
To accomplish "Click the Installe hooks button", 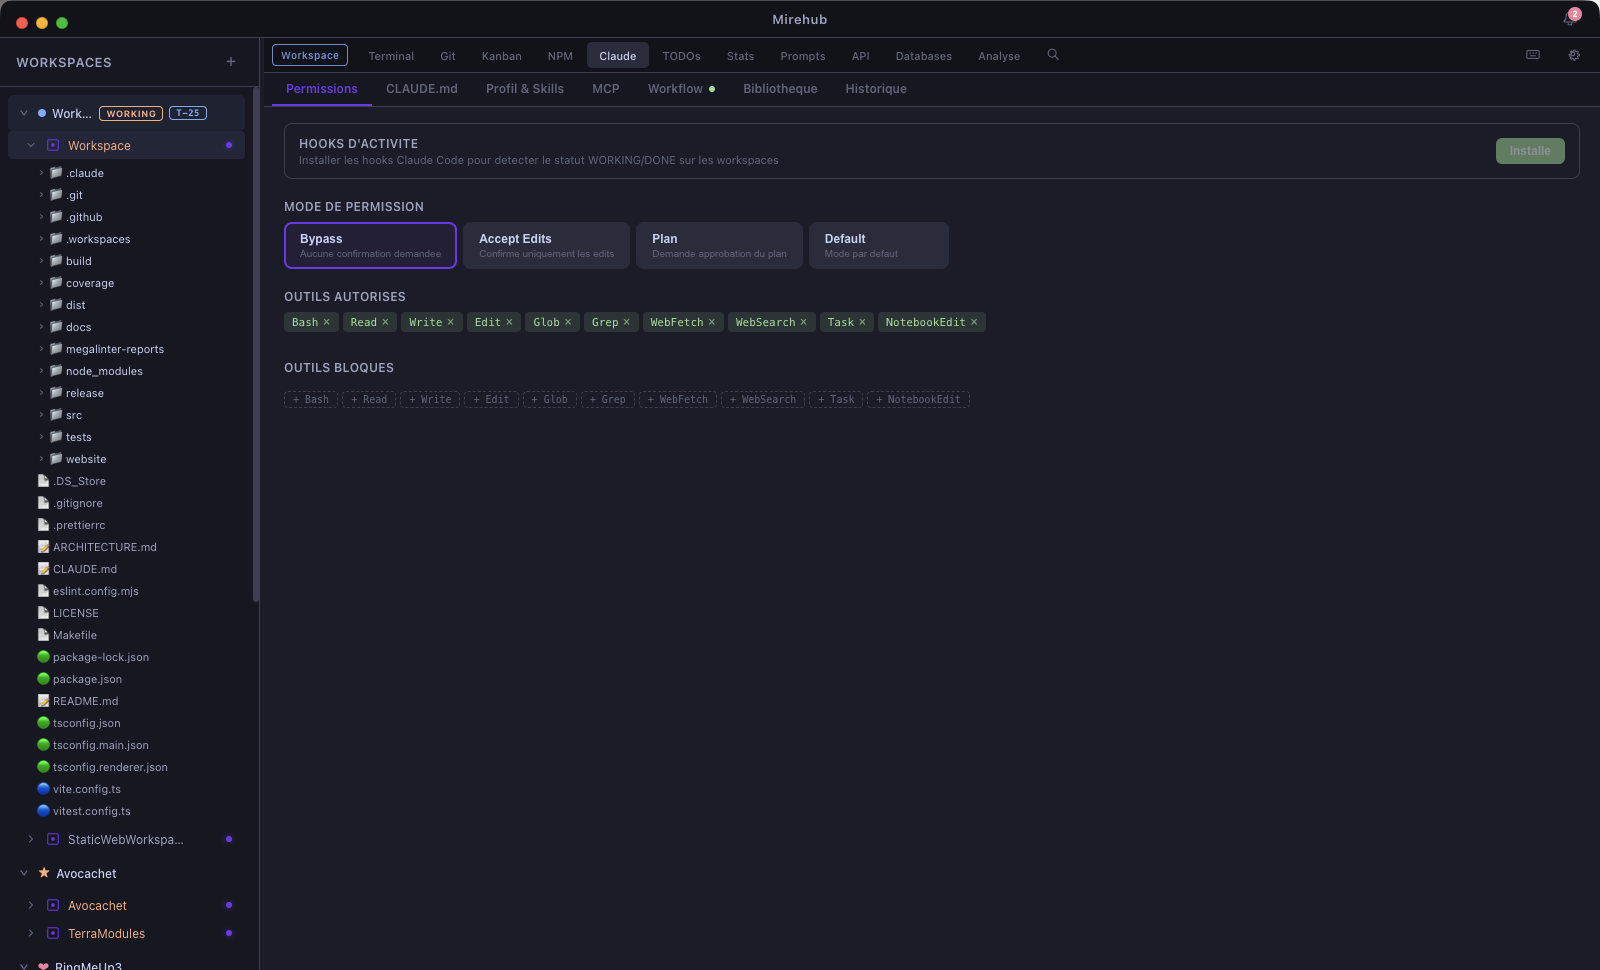I will (x=1529, y=151).
